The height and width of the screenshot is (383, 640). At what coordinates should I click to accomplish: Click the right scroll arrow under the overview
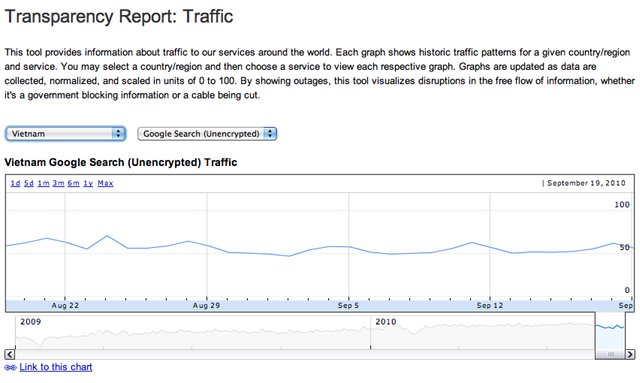tap(630, 354)
